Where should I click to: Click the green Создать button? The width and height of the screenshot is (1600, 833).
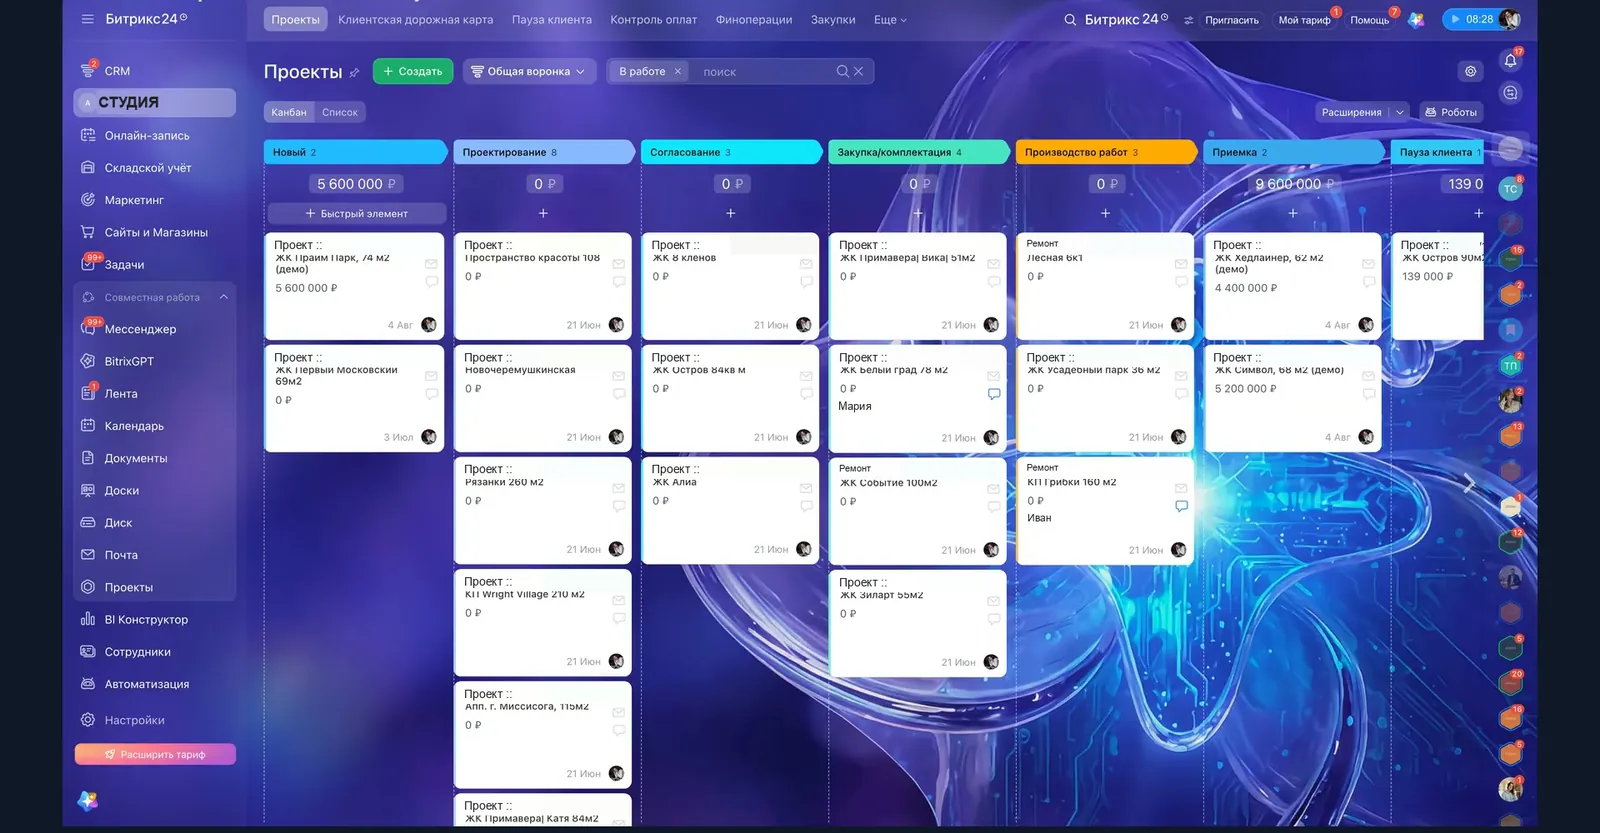[413, 71]
